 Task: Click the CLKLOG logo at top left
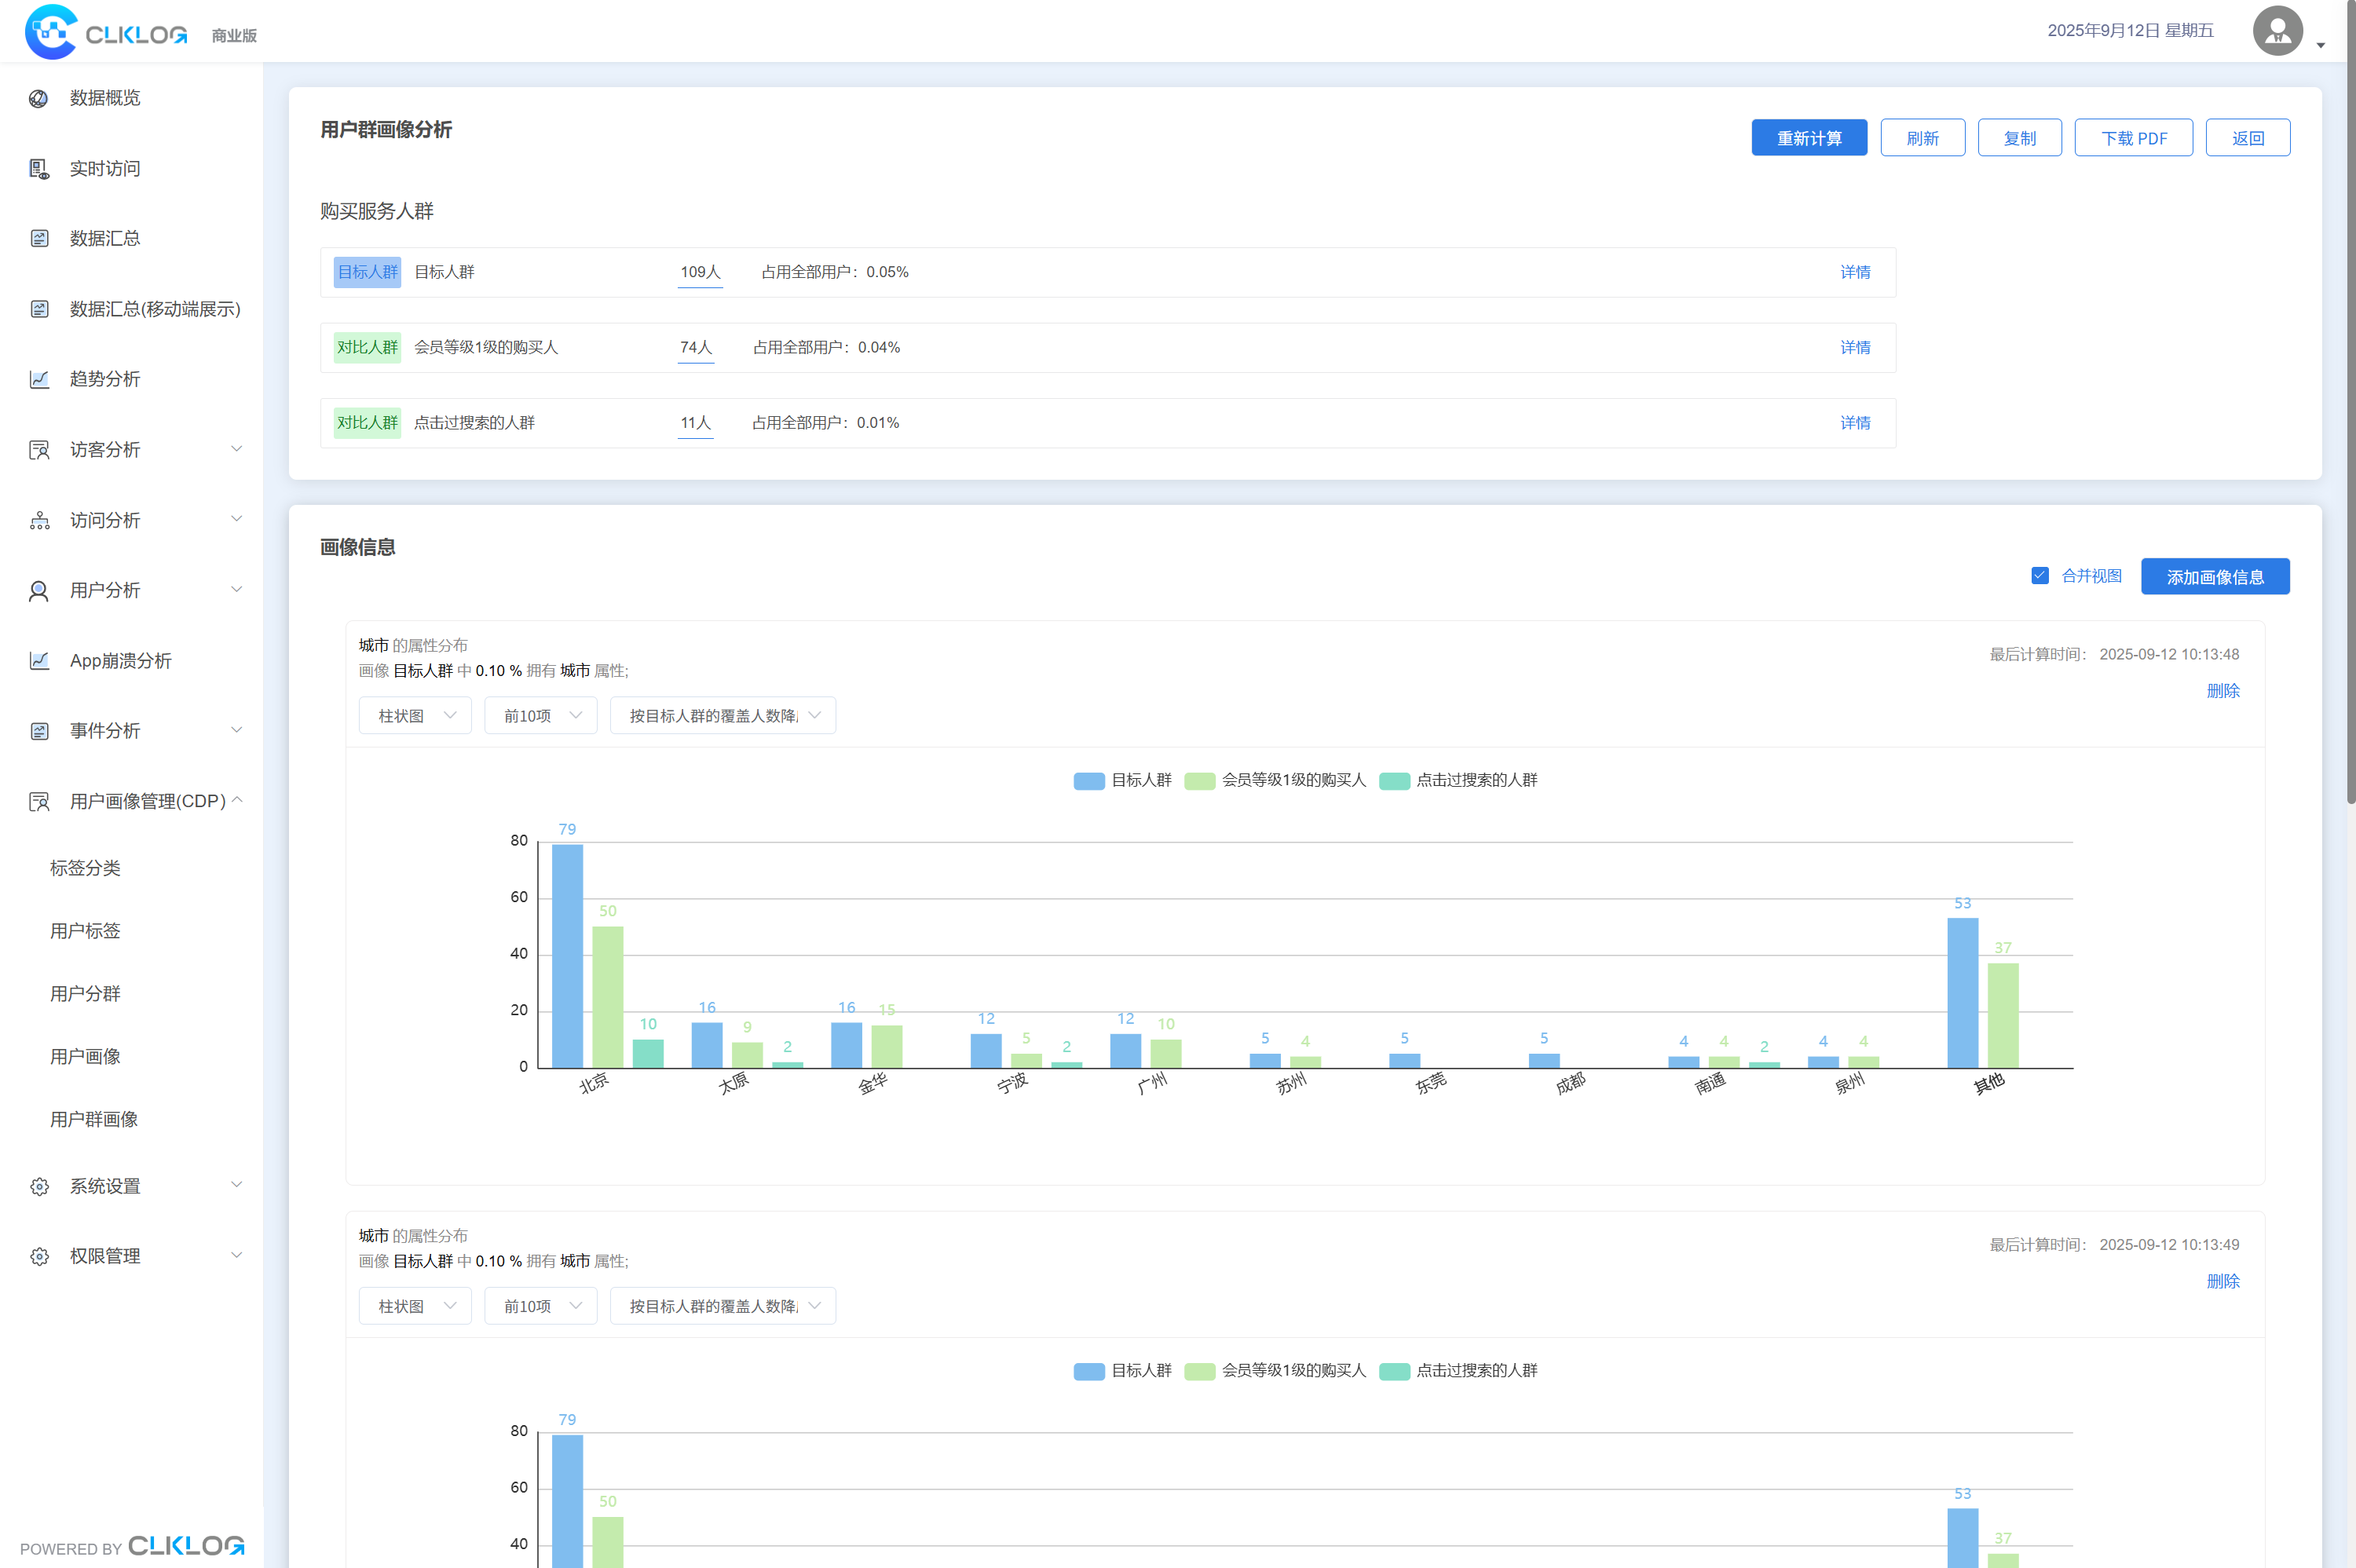106,32
